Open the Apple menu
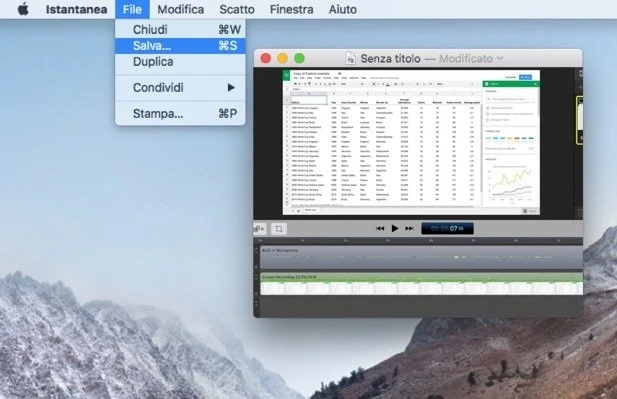Viewport: 617px width, 399px height. tap(23, 9)
